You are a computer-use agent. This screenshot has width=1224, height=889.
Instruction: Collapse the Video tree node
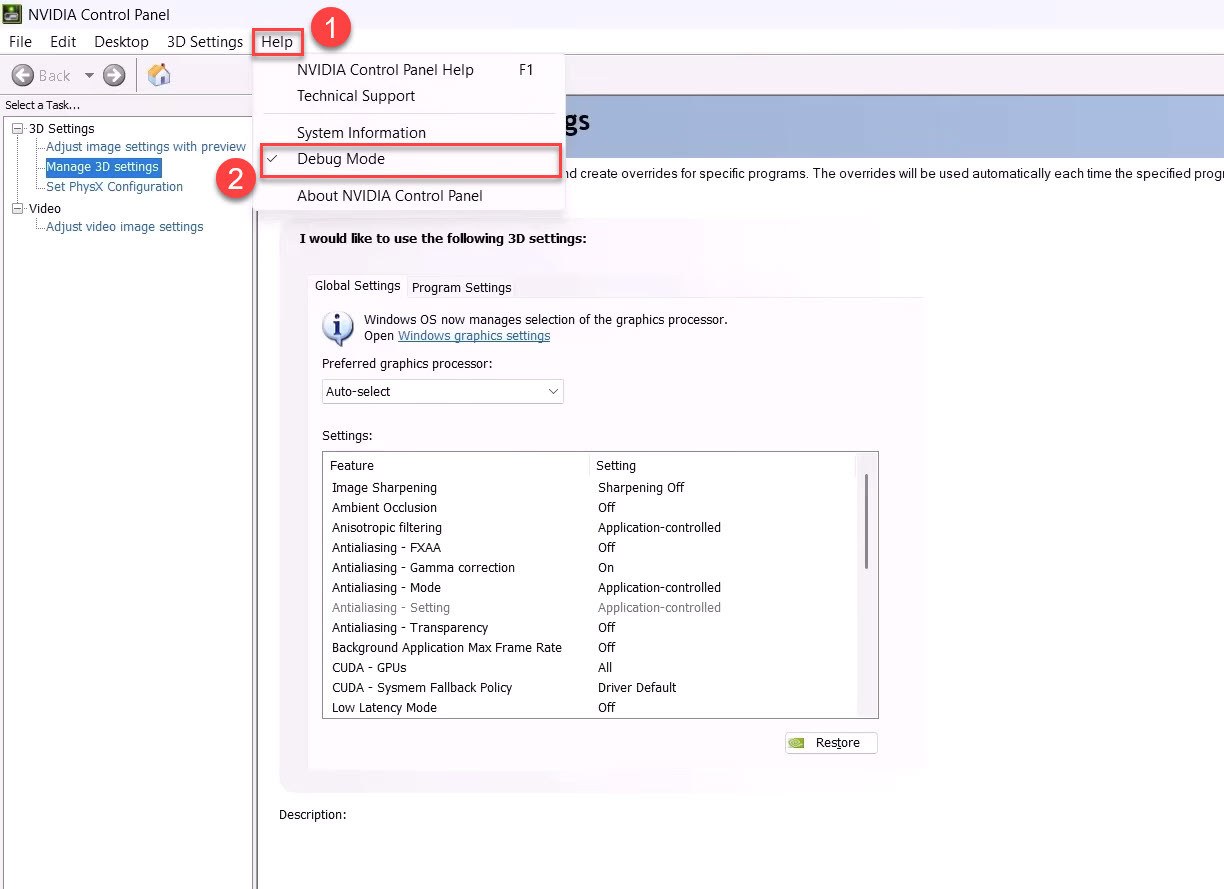(x=17, y=209)
